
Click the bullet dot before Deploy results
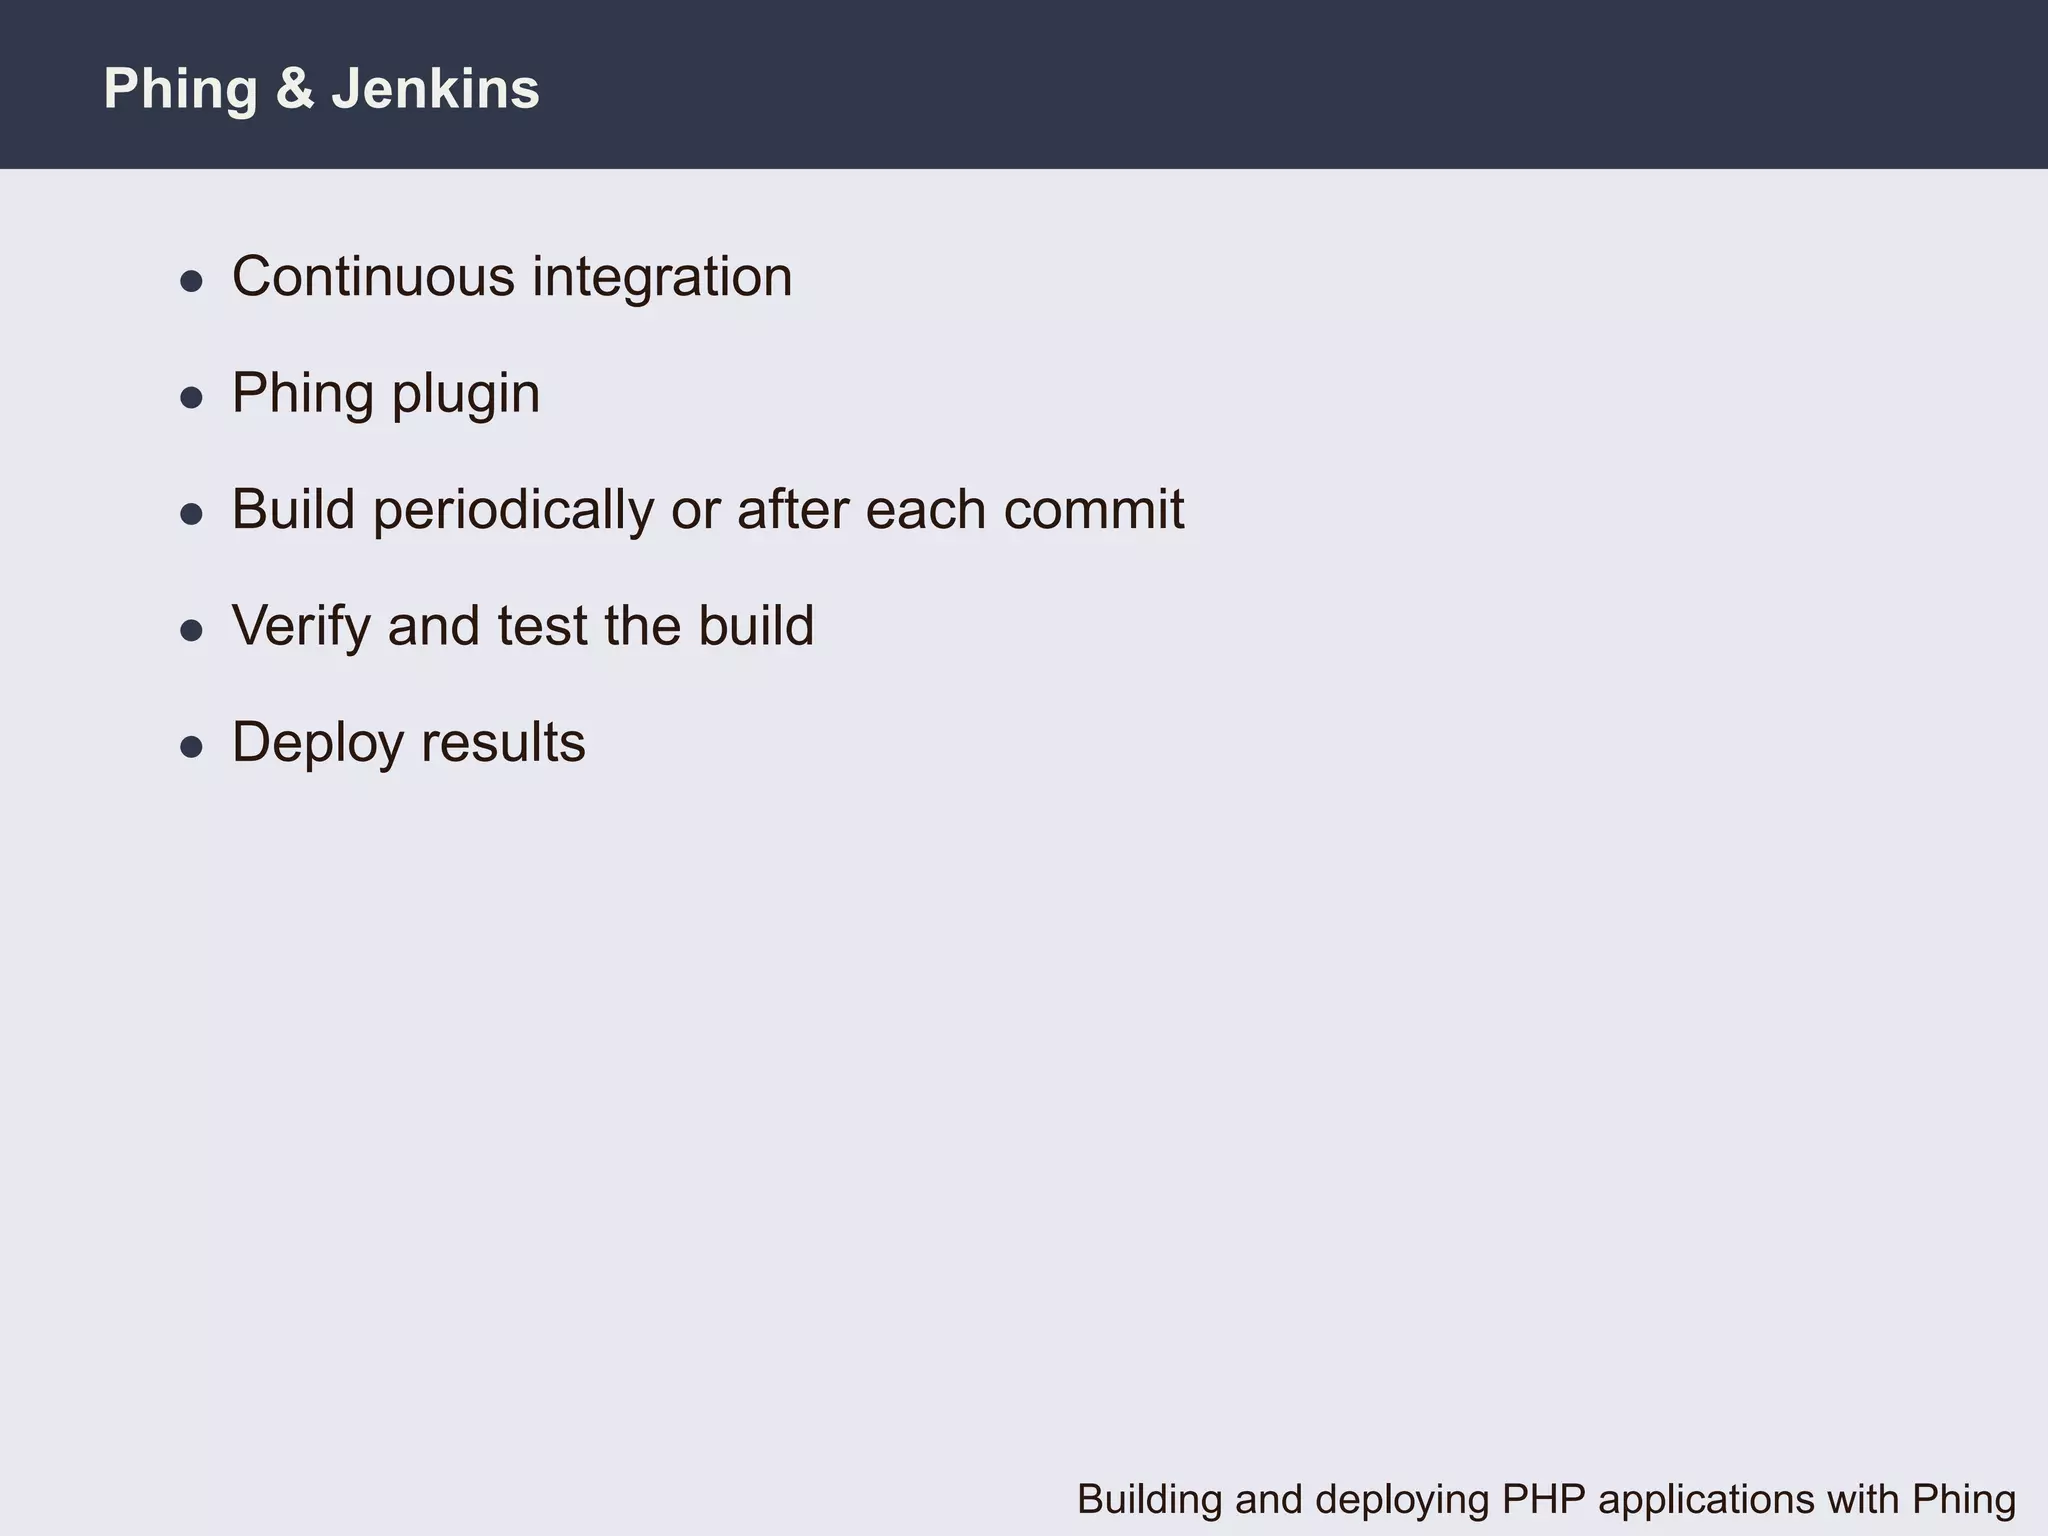point(191,747)
